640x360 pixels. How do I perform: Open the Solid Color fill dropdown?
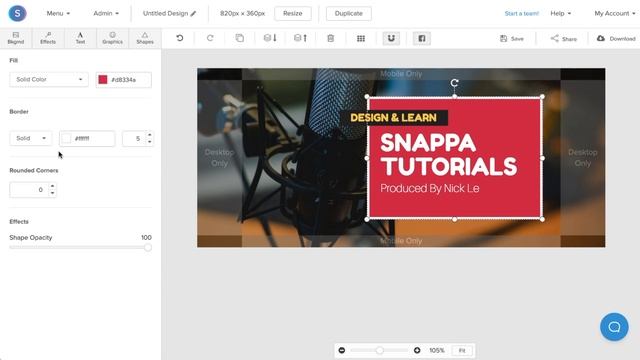tap(49, 80)
